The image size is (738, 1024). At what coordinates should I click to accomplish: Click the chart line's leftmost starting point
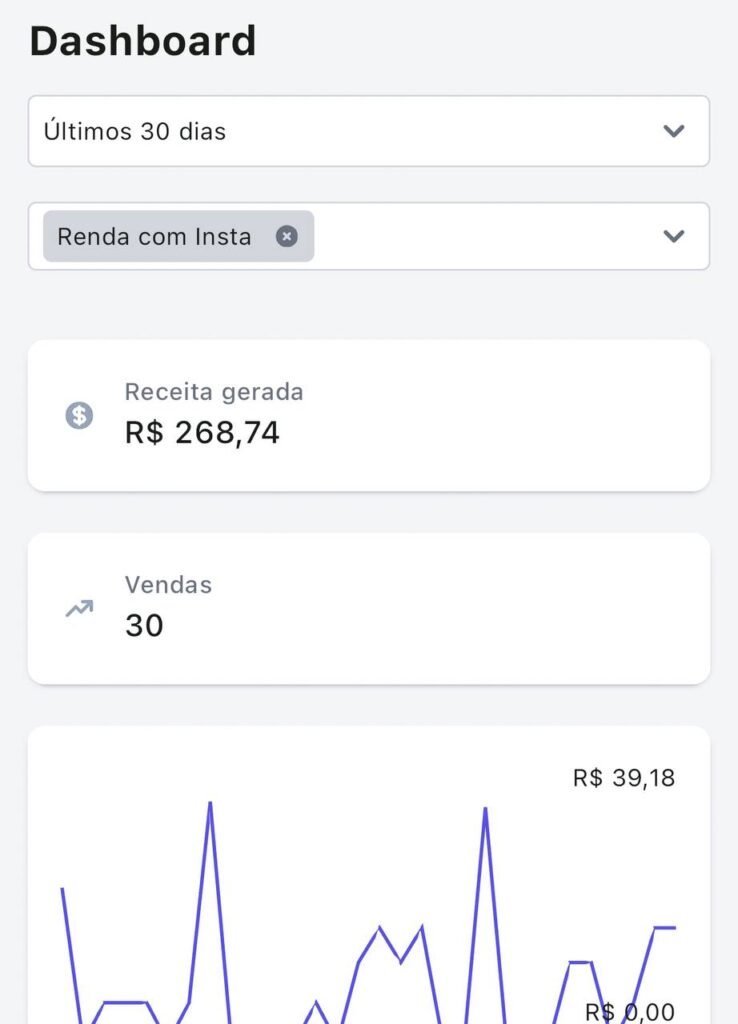click(x=62, y=889)
